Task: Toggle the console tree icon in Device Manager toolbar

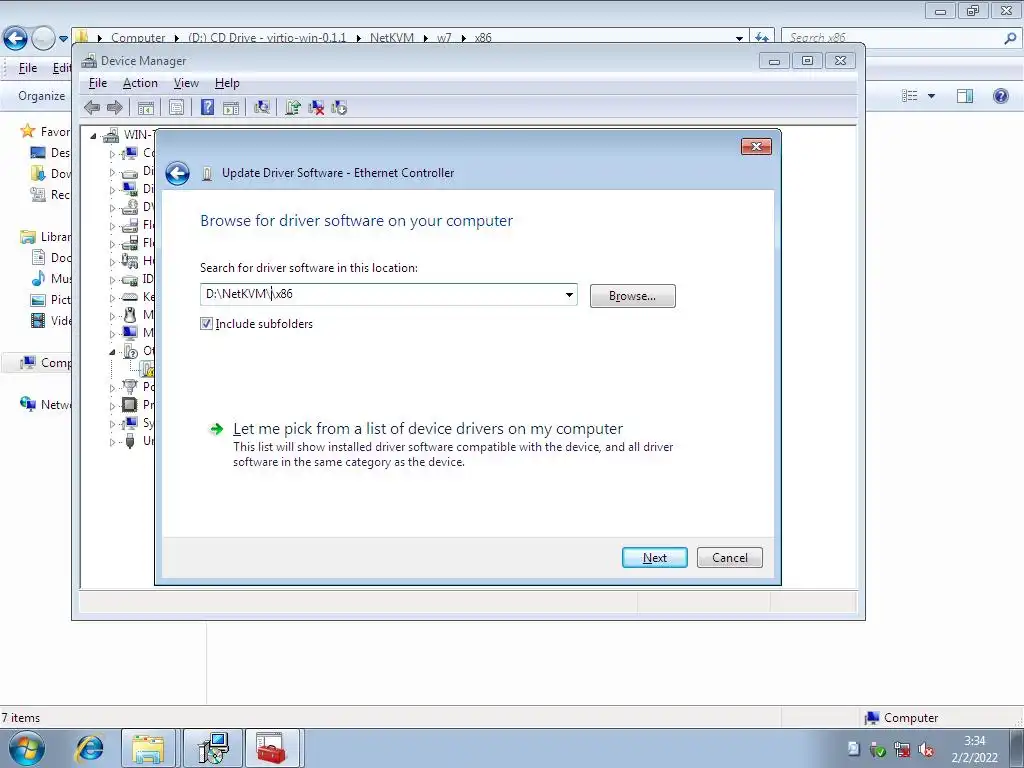Action: click(146, 108)
